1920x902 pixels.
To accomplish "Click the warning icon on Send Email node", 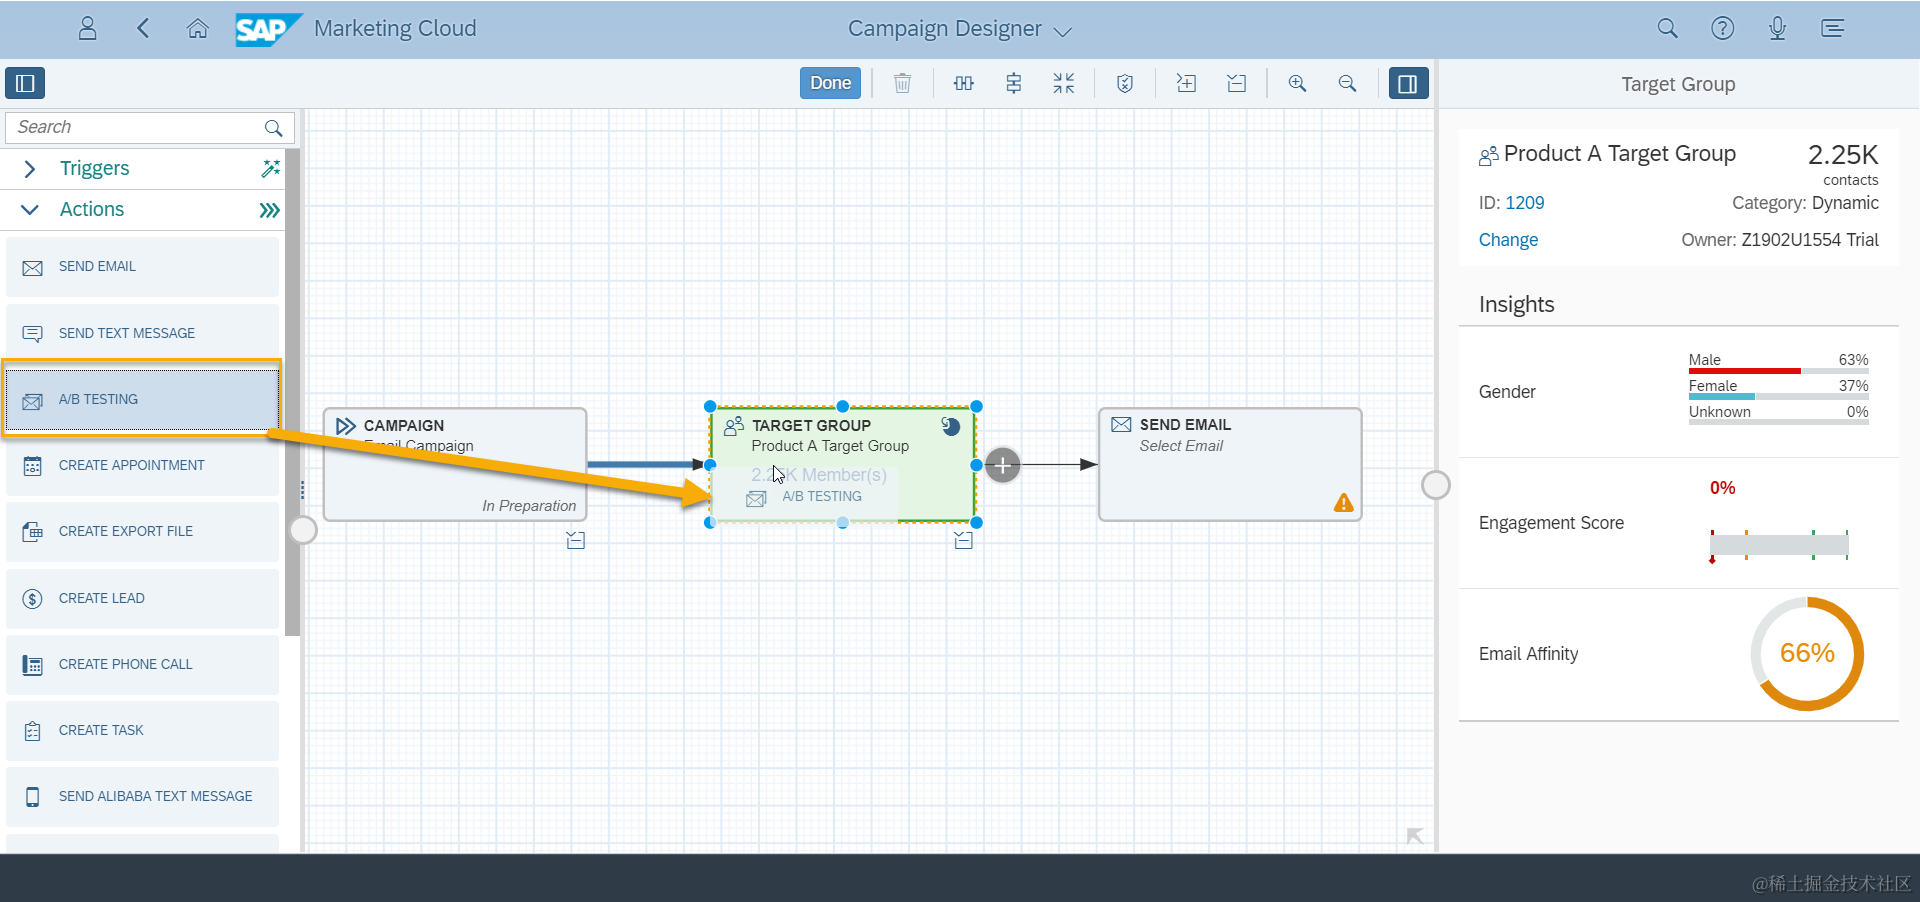I will (x=1343, y=503).
